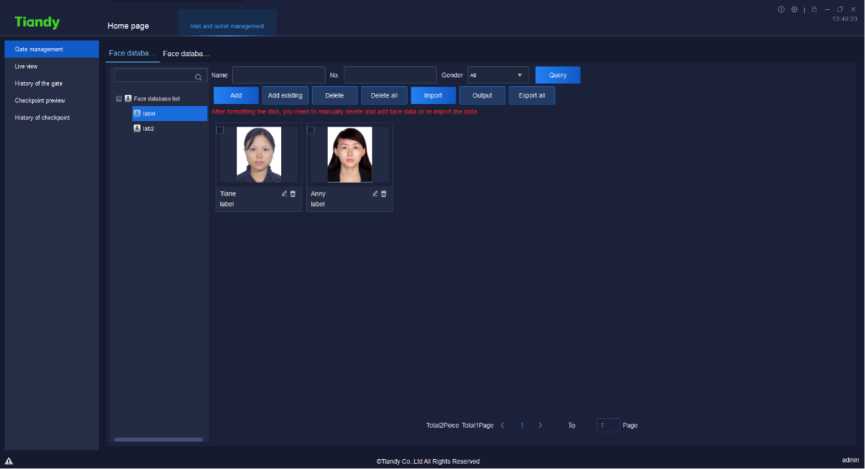Go to previous page with left chevron

pos(502,425)
